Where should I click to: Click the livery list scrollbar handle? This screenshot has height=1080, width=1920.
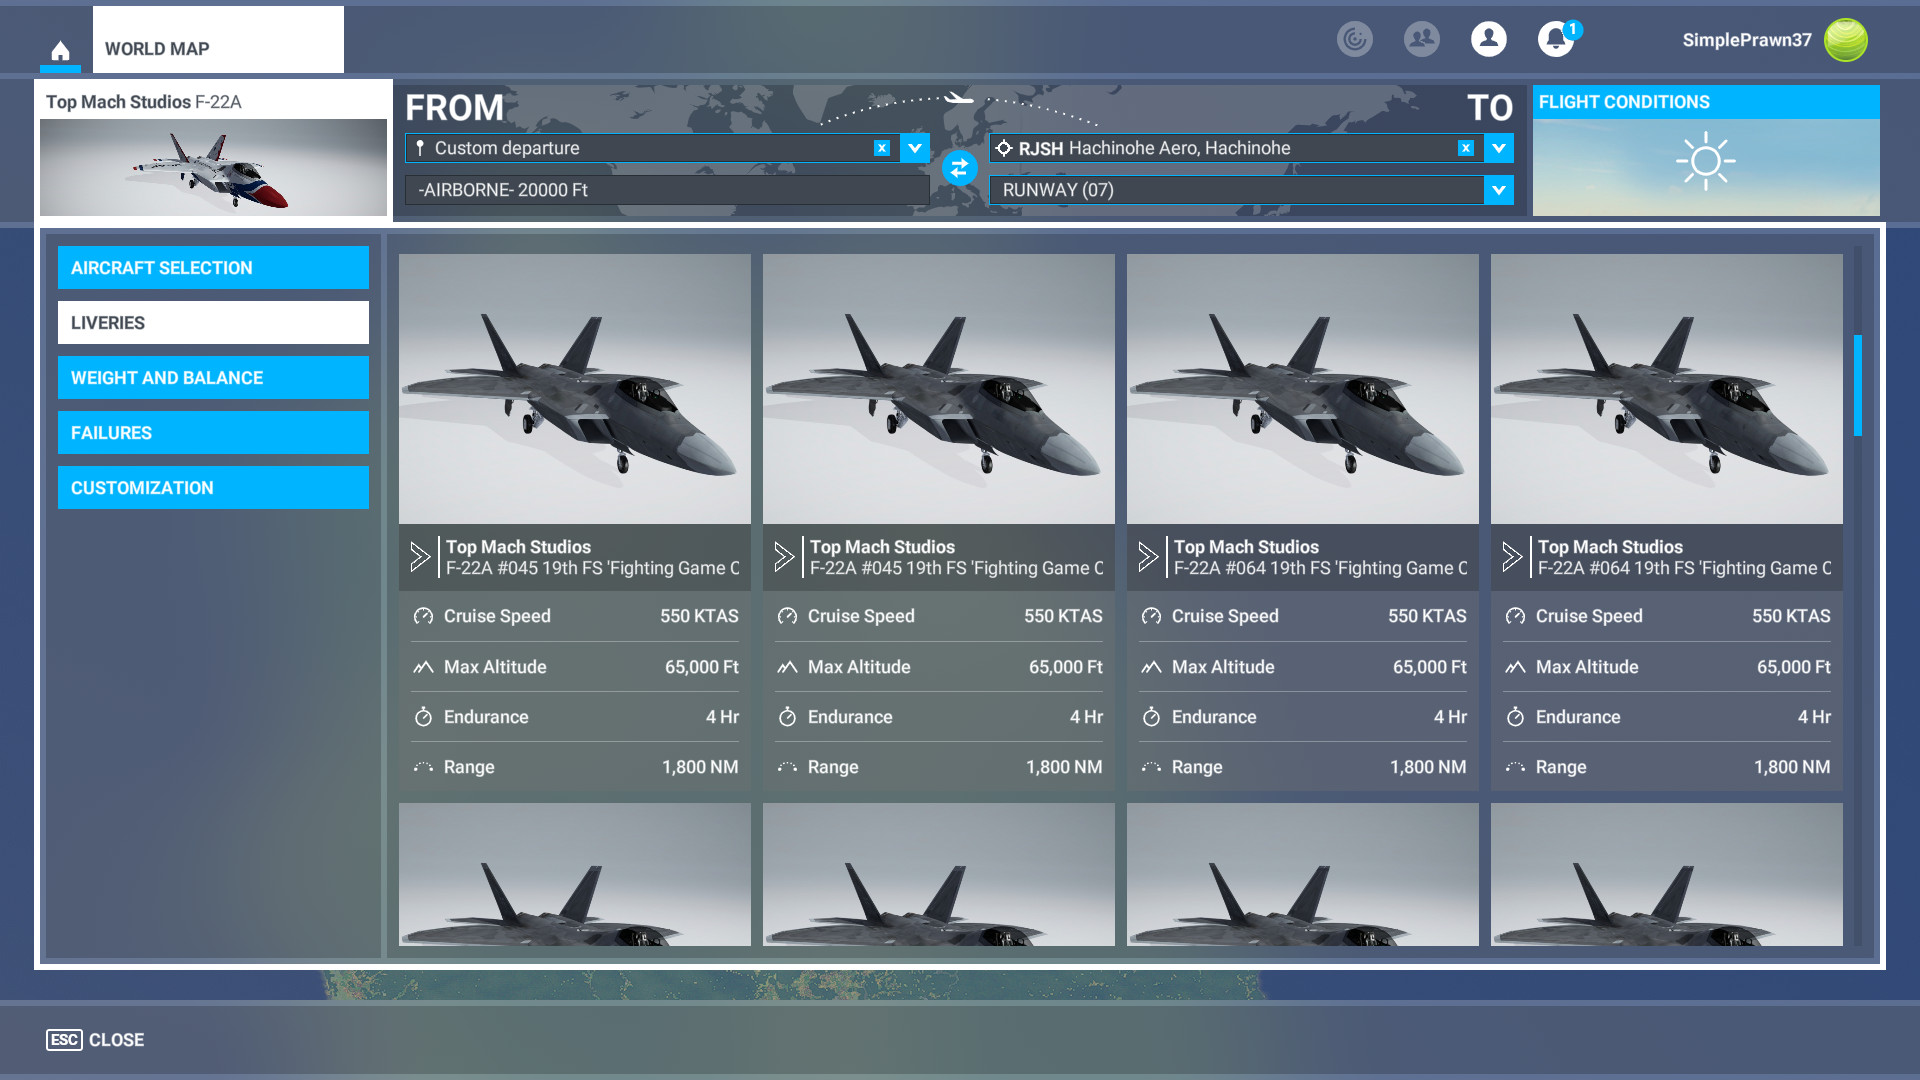pos(1857,385)
